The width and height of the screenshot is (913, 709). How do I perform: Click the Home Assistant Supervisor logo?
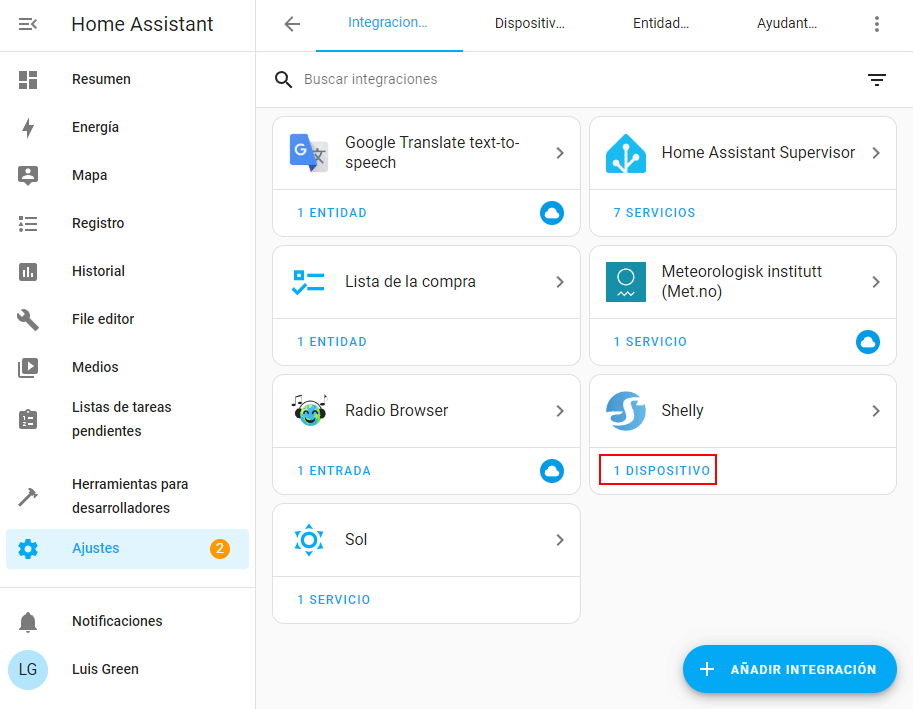coord(626,153)
